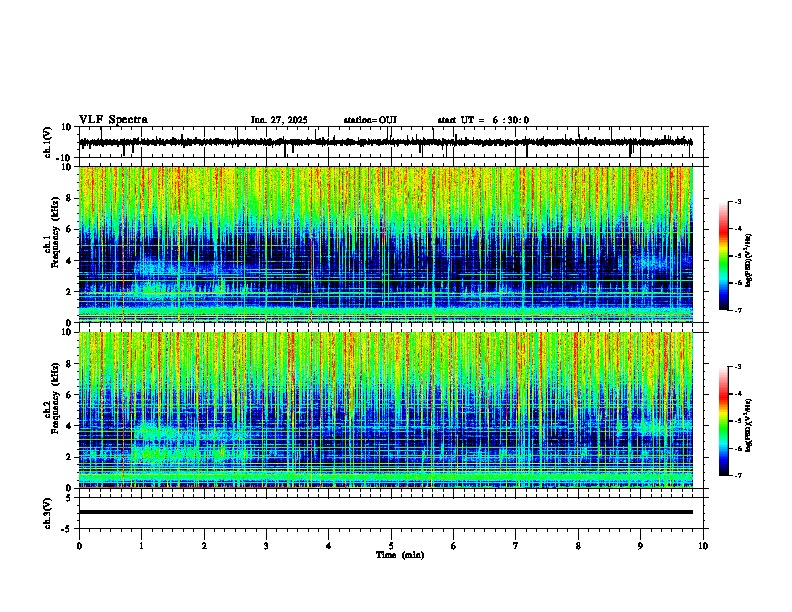Click the "ch.1(V)" waveform axis label
The width and height of the screenshot is (792, 612).
pyautogui.click(x=48, y=141)
